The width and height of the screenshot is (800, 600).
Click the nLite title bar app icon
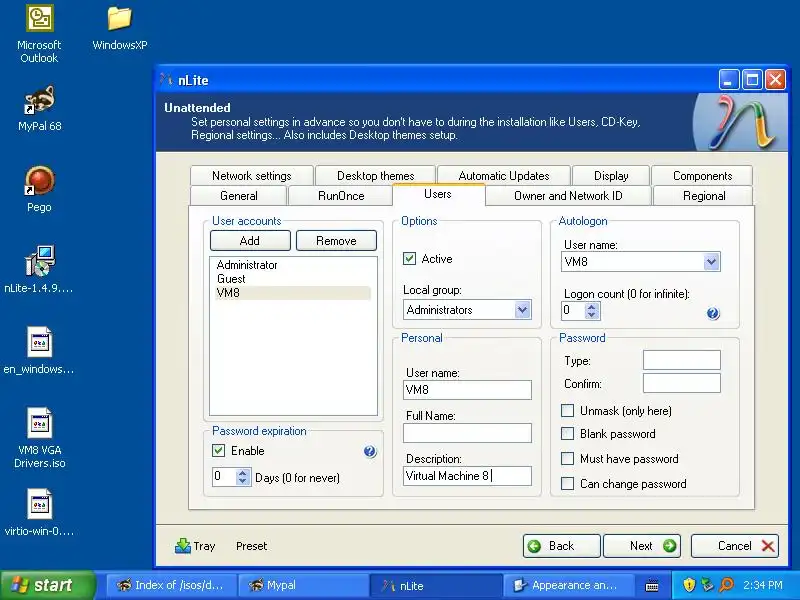point(167,80)
